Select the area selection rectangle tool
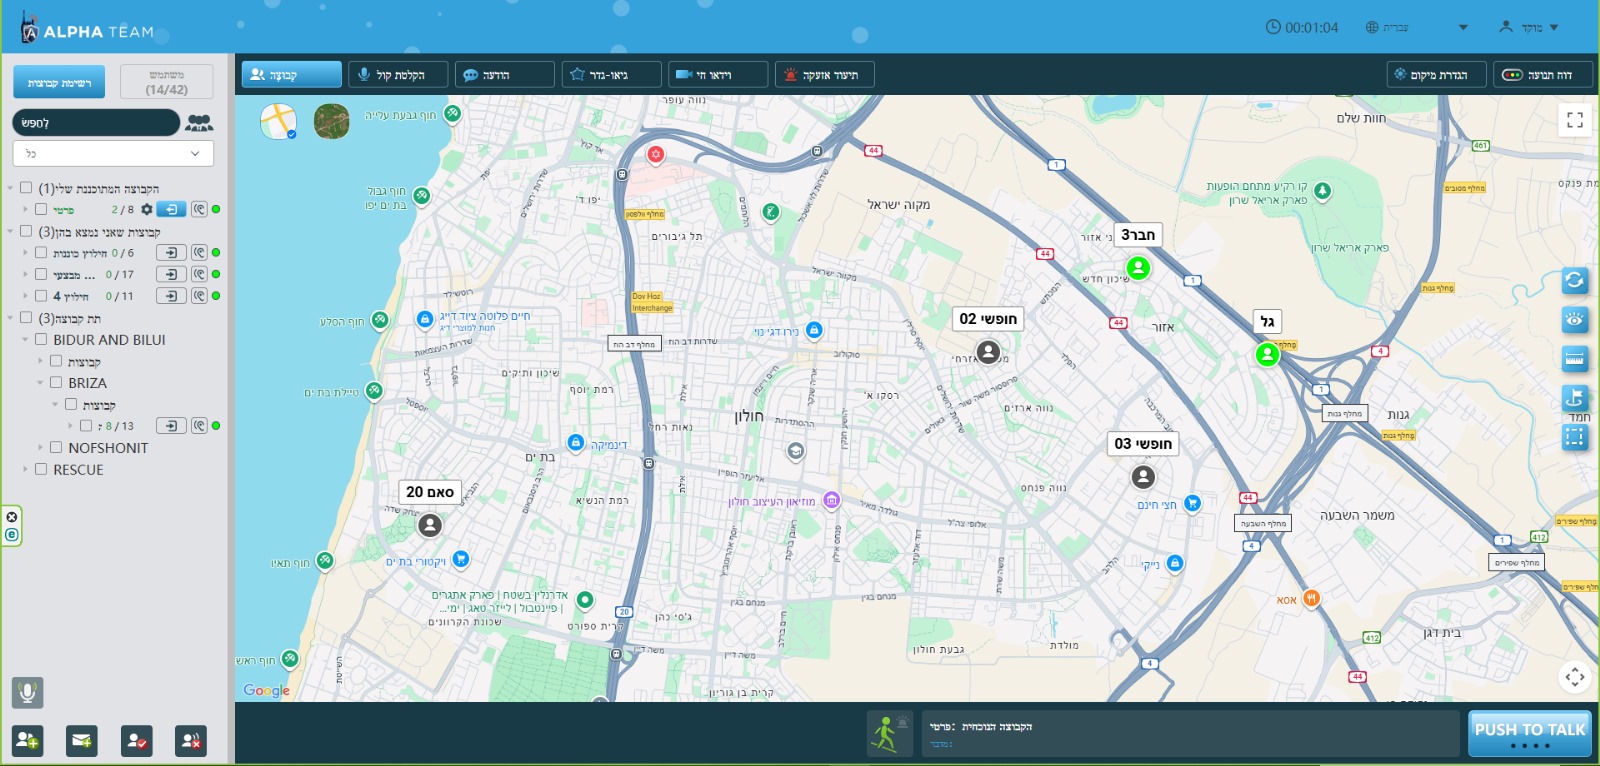Image resolution: width=1600 pixels, height=766 pixels. tap(1574, 437)
